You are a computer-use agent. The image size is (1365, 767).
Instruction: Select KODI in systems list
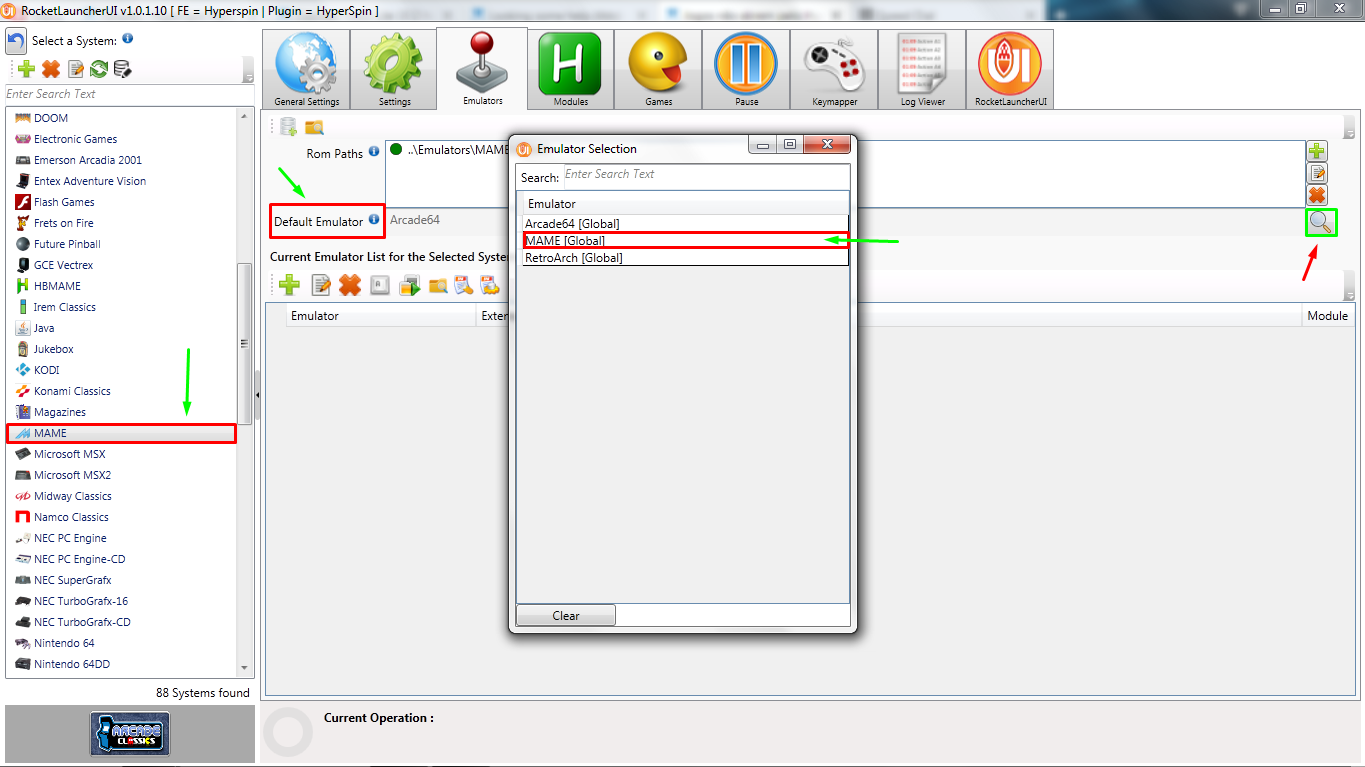point(121,370)
